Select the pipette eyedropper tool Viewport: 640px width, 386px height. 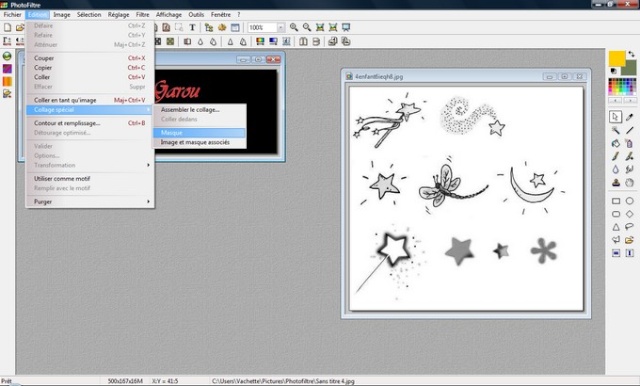pos(629,117)
